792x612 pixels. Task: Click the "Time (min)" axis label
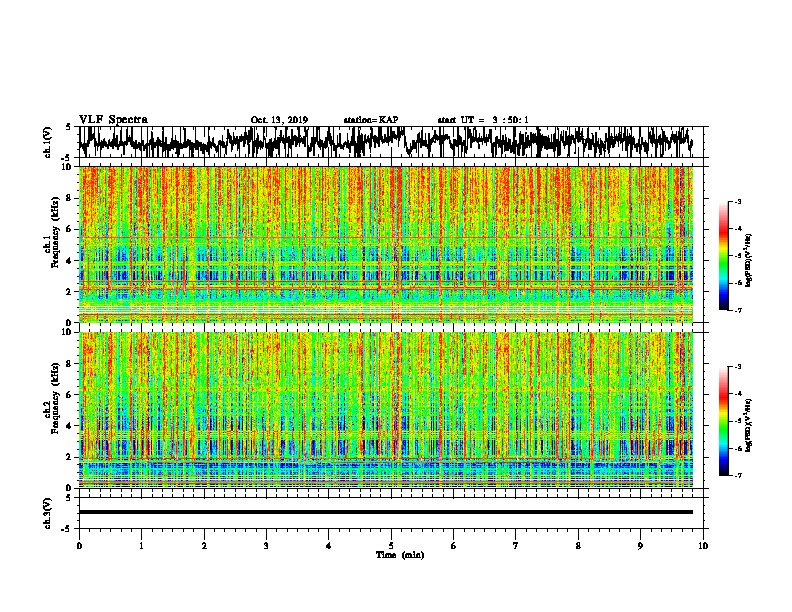click(x=400, y=555)
